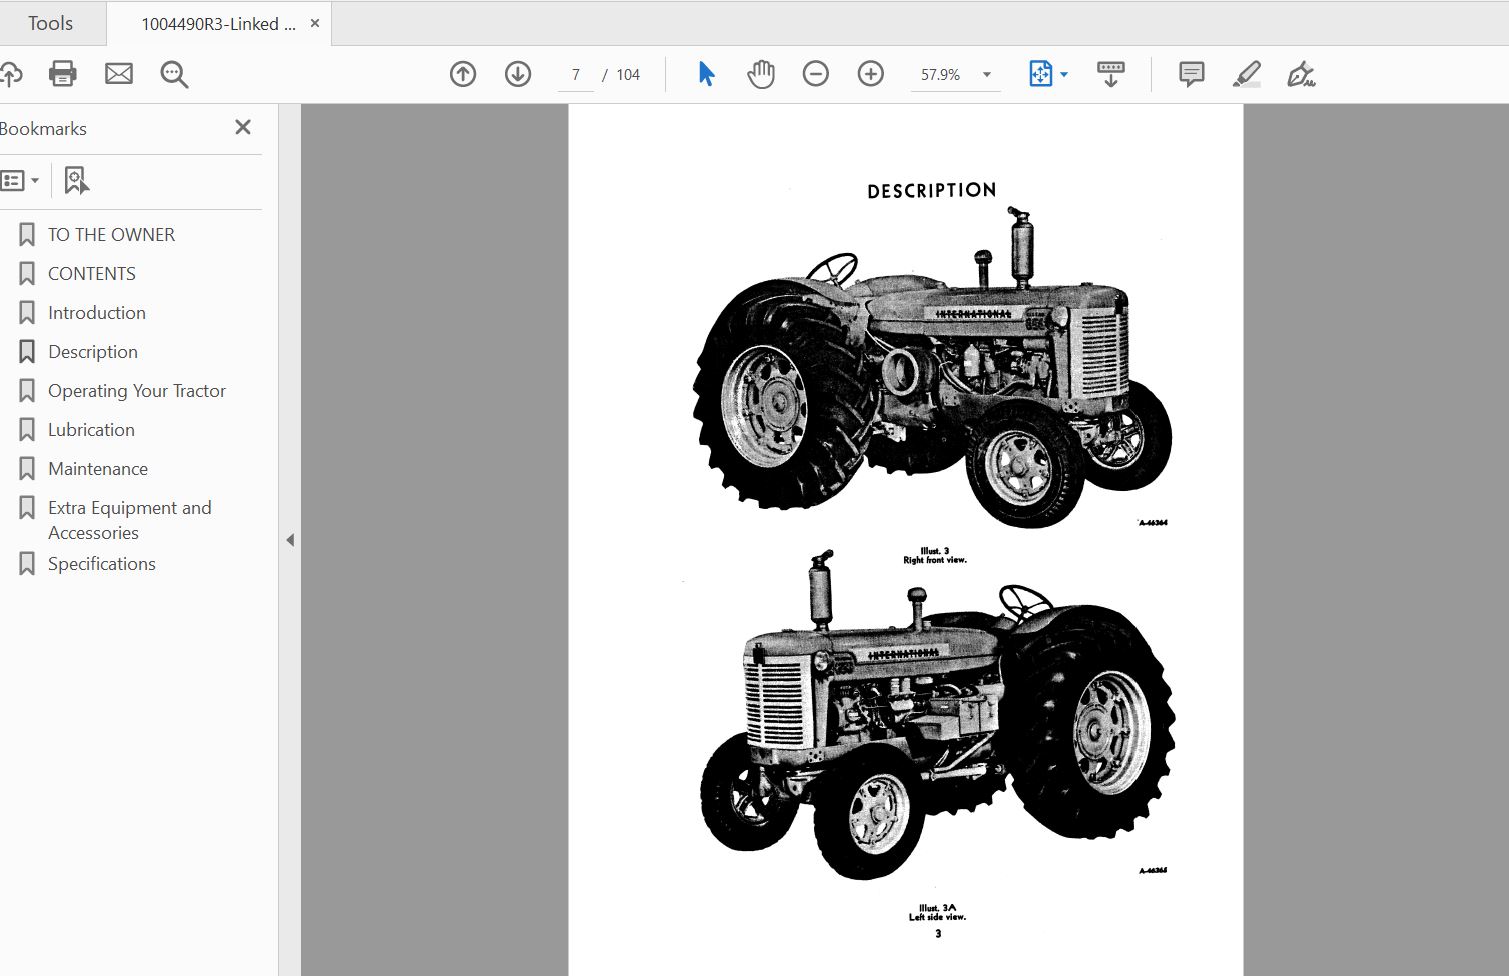Viewport: 1509px width, 976px height.
Task: Go to next page arrow
Action: (x=518, y=74)
